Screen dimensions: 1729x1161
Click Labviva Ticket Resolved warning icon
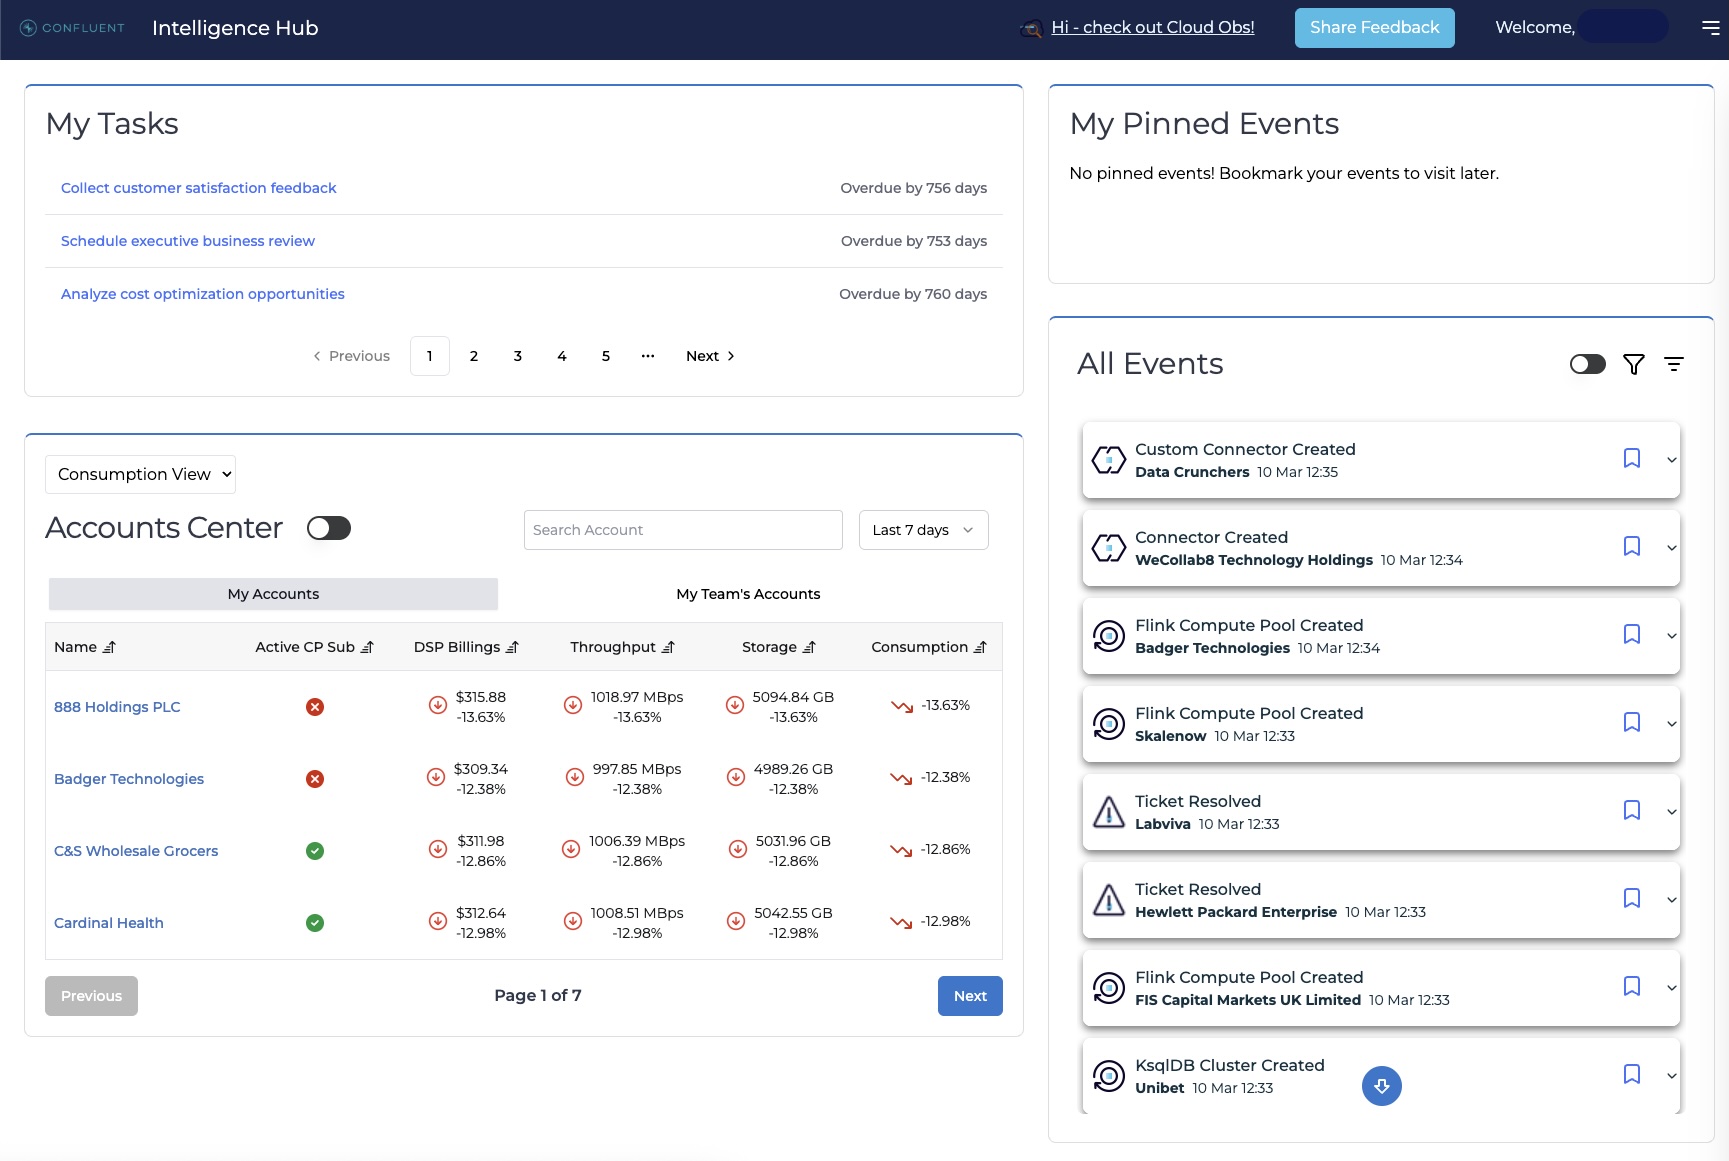click(1109, 812)
